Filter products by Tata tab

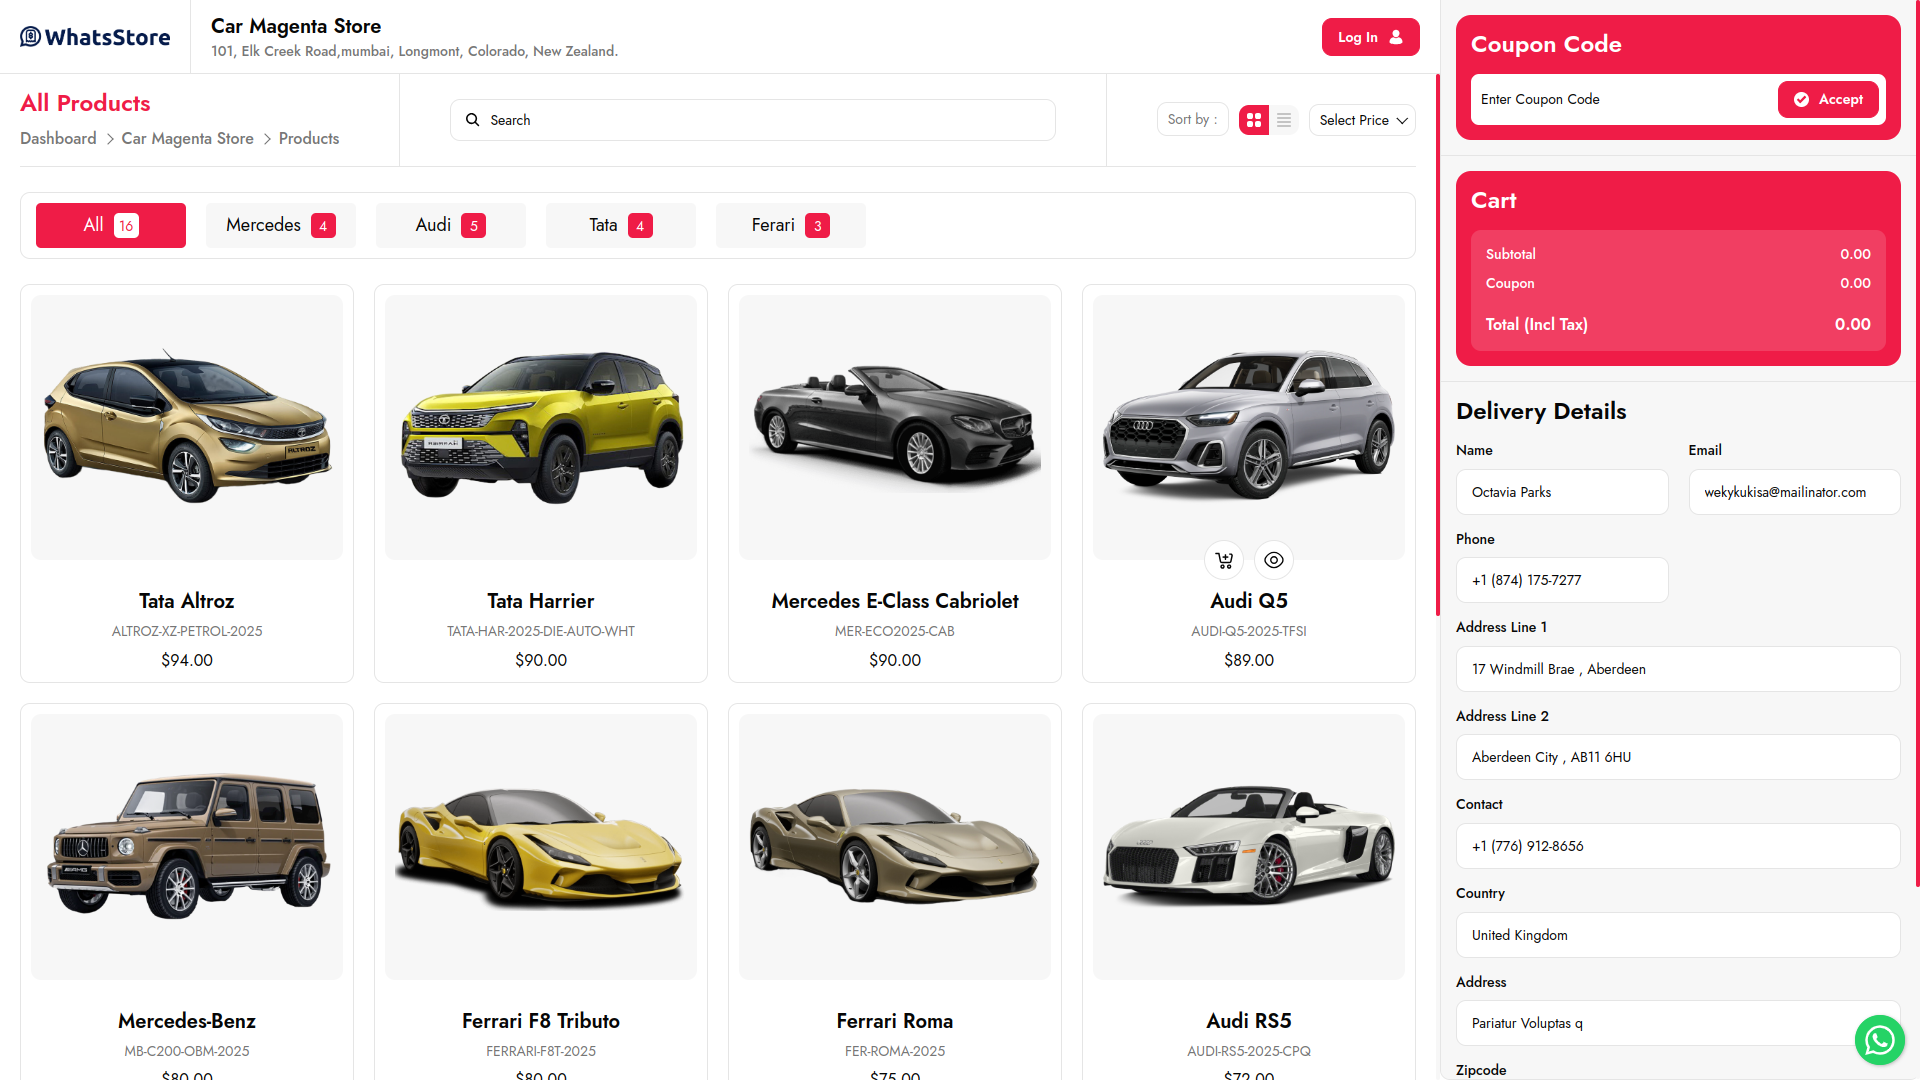point(620,226)
